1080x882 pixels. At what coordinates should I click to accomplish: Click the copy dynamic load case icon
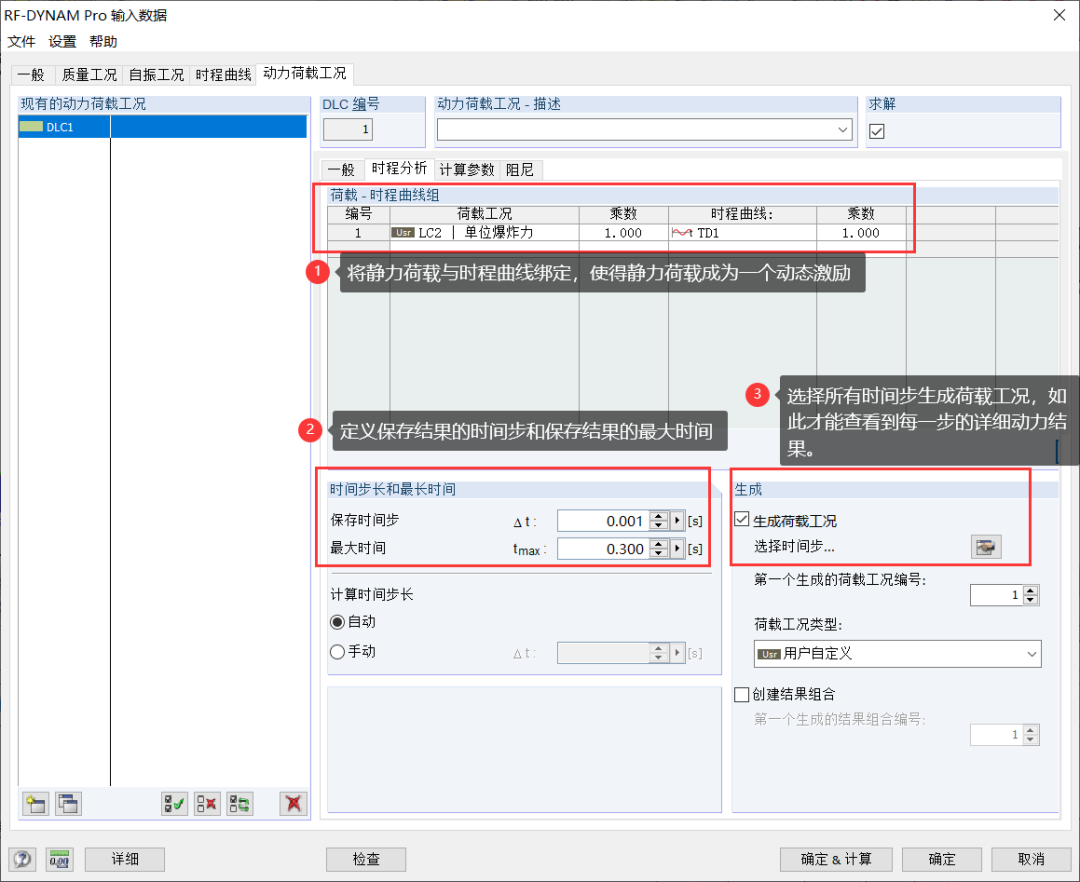[x=68, y=804]
